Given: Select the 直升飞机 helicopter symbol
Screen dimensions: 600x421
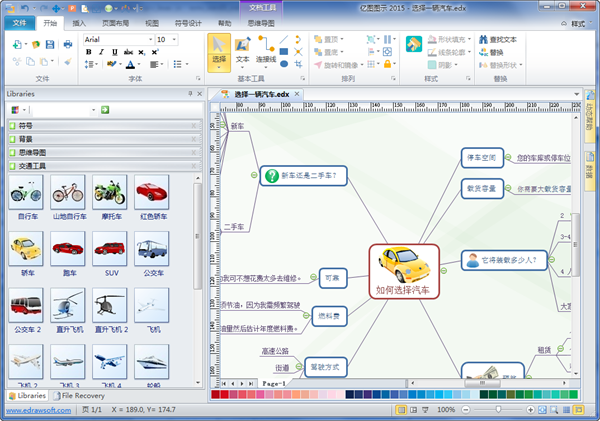Looking at the screenshot, I should coord(67,308).
